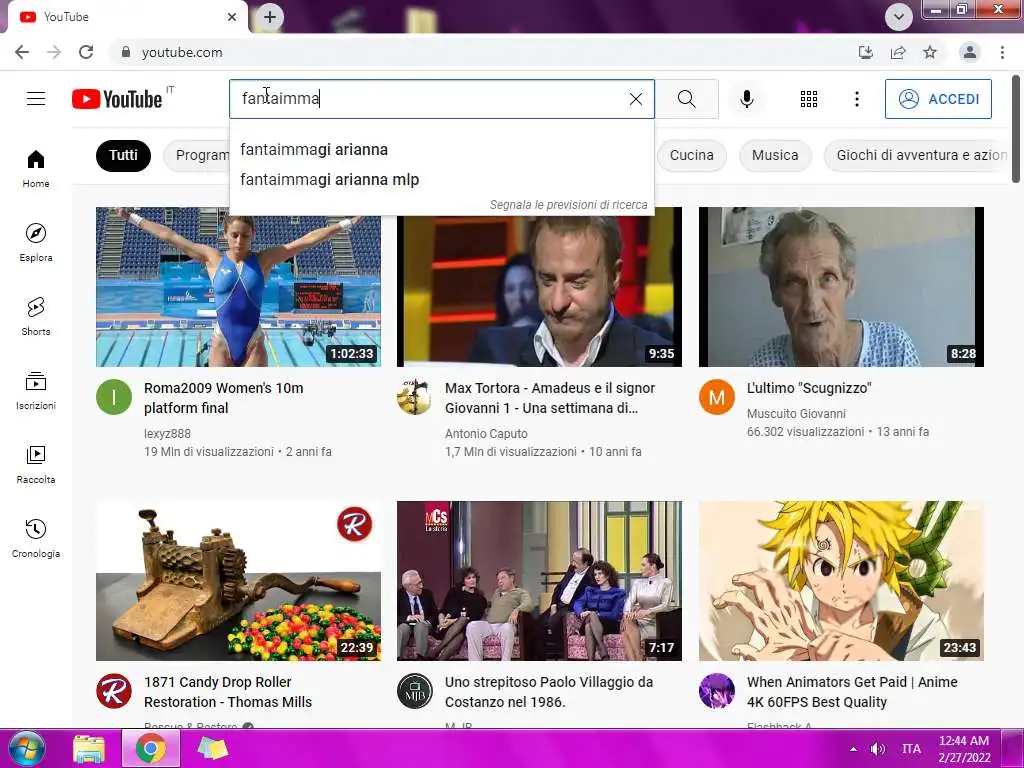Open Chrome's three-dot menu

pyautogui.click(x=1002, y=52)
